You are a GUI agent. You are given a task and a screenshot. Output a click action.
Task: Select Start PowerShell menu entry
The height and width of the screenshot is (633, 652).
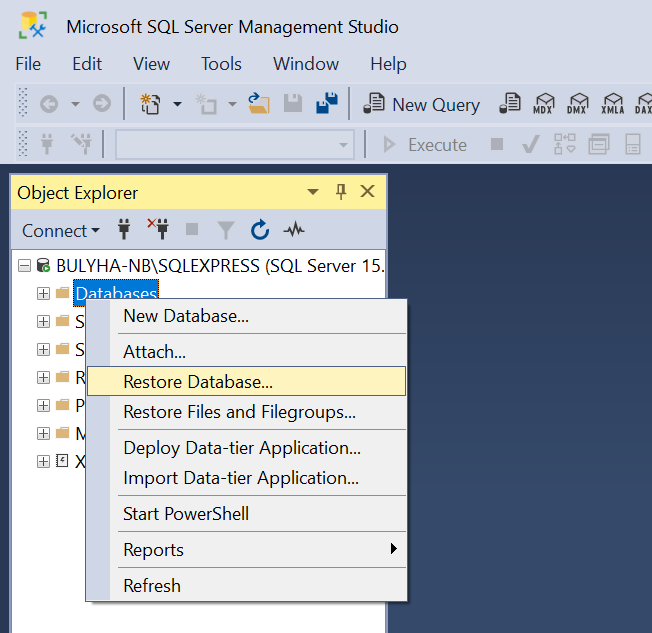[247, 514]
